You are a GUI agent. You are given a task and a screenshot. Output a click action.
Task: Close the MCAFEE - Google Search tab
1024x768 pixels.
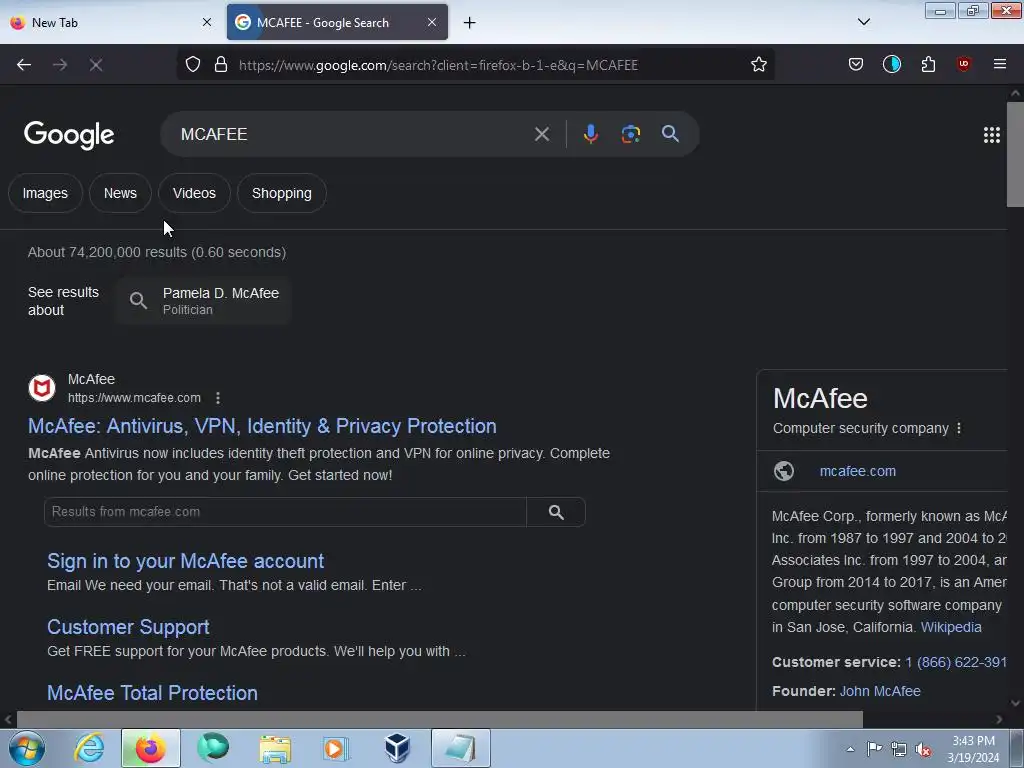[432, 22]
